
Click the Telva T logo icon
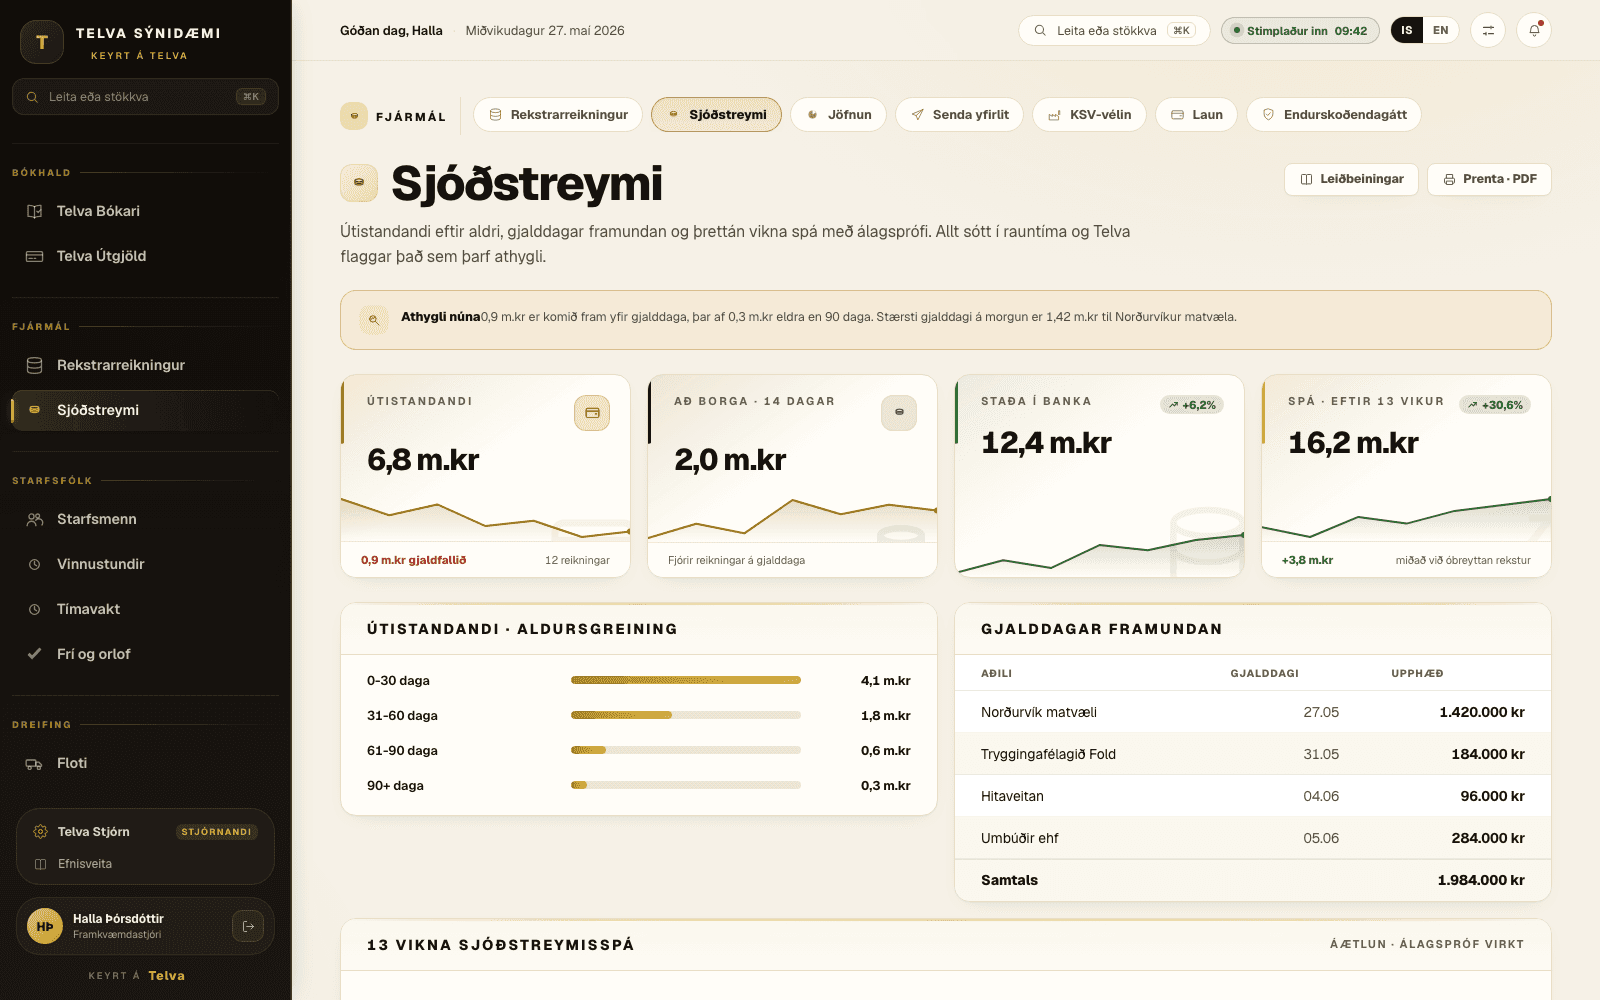point(42,42)
